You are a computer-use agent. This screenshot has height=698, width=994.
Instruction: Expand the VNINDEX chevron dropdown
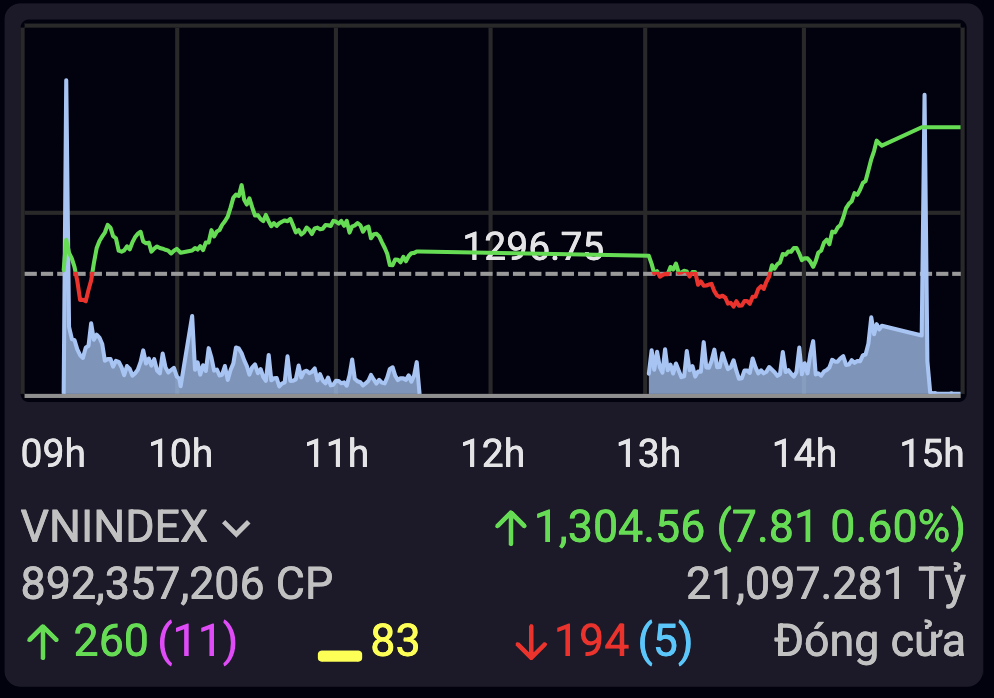[236, 528]
